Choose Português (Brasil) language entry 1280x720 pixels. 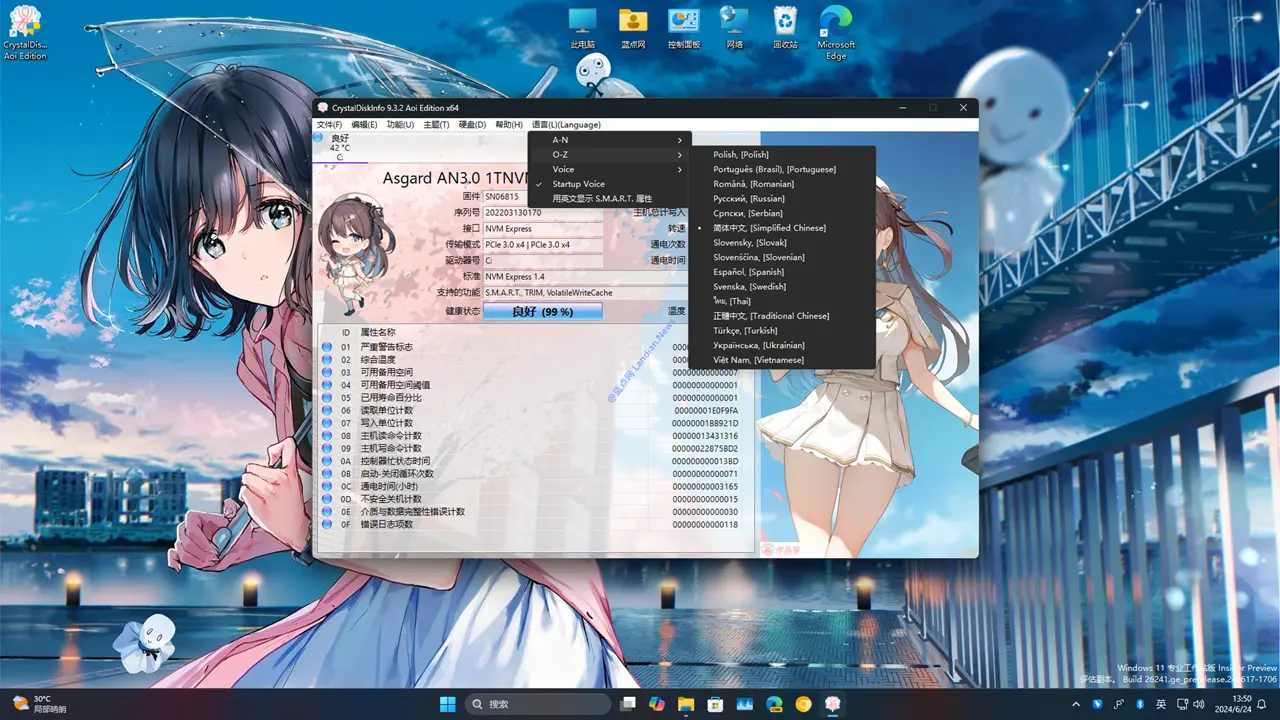783,170
